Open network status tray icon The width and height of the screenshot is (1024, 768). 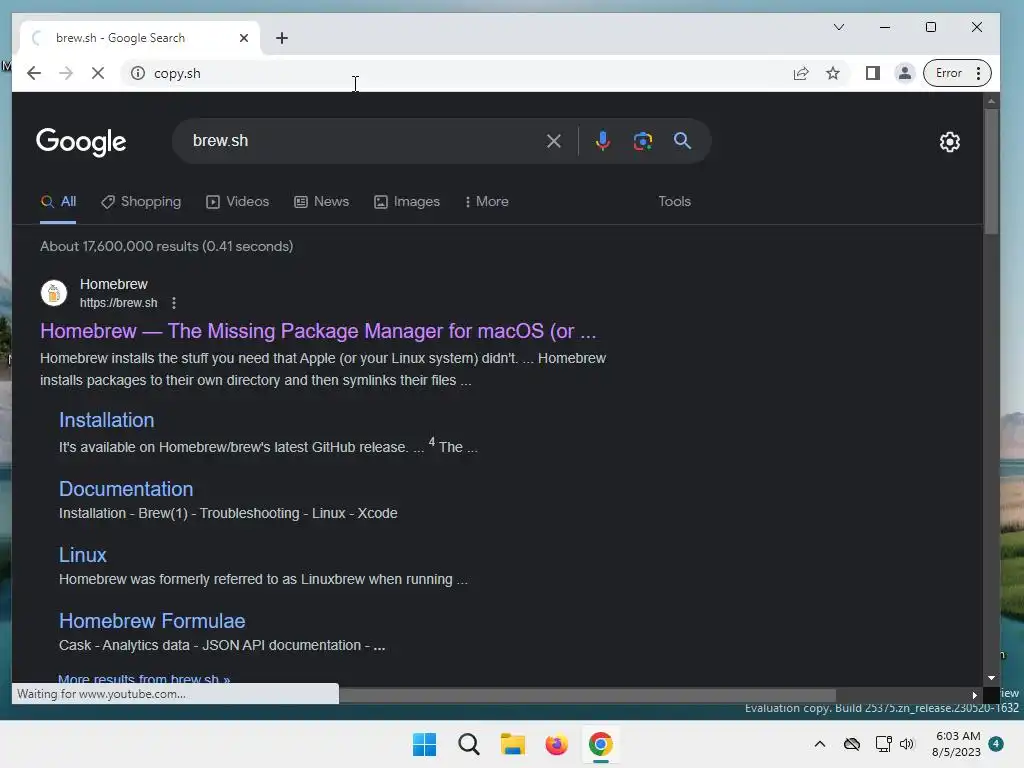883,744
